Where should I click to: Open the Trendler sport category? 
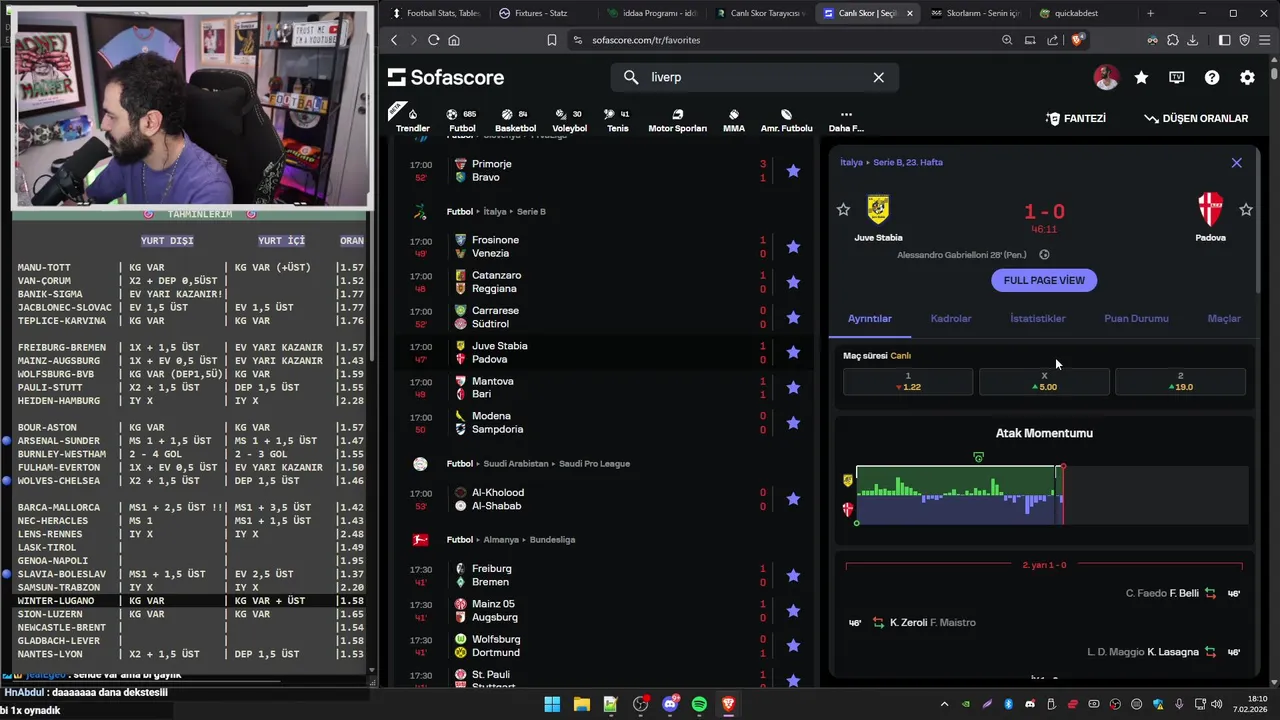click(x=412, y=120)
